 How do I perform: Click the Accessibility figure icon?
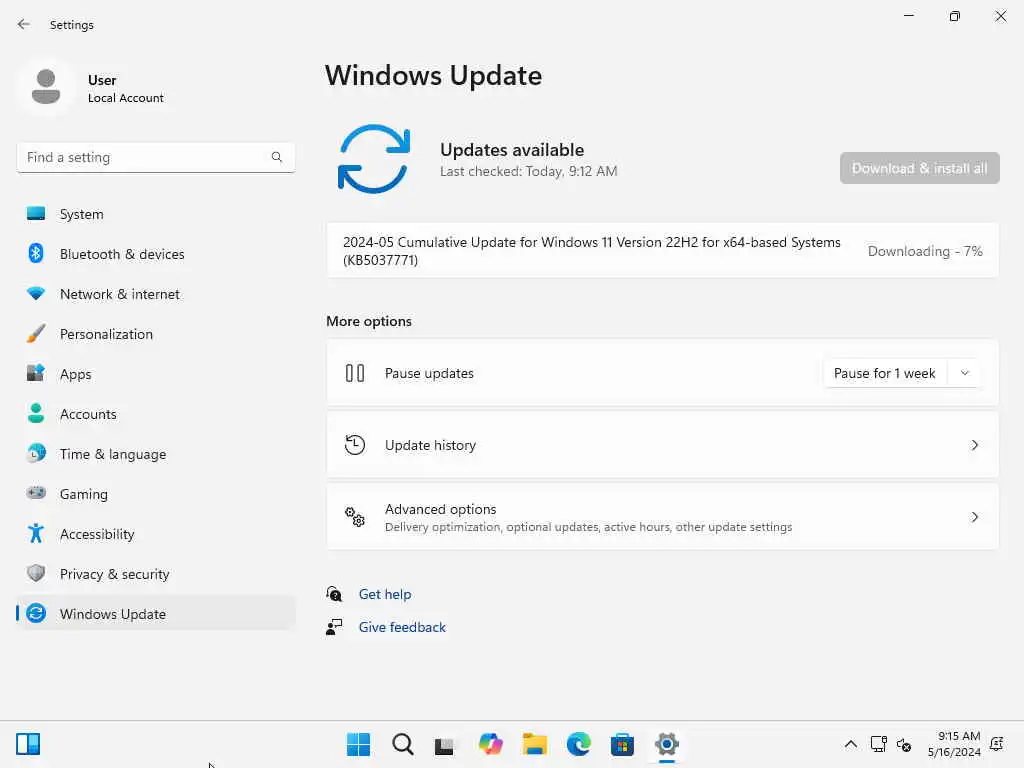pos(36,534)
